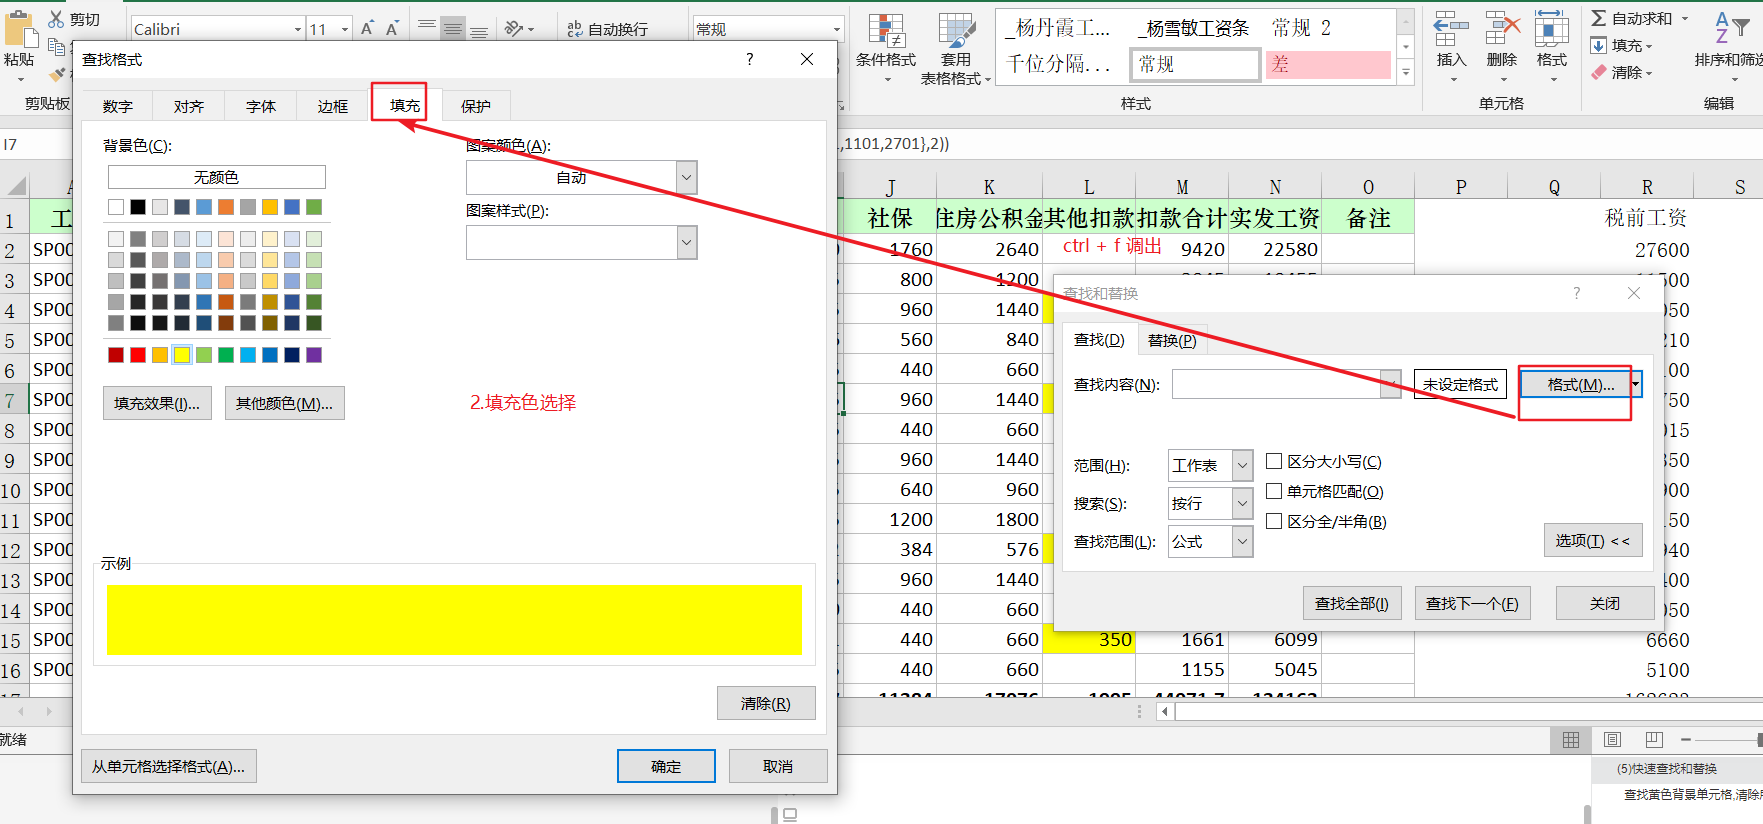Open the number format 常规 dropdown
The width and height of the screenshot is (1763, 824).
pos(837,29)
